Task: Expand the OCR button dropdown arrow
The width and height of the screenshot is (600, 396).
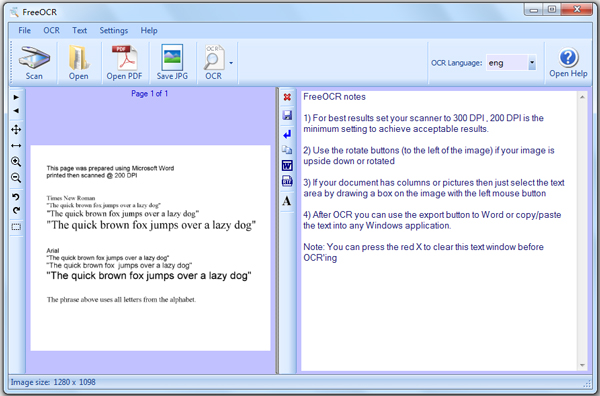Action: (231, 63)
